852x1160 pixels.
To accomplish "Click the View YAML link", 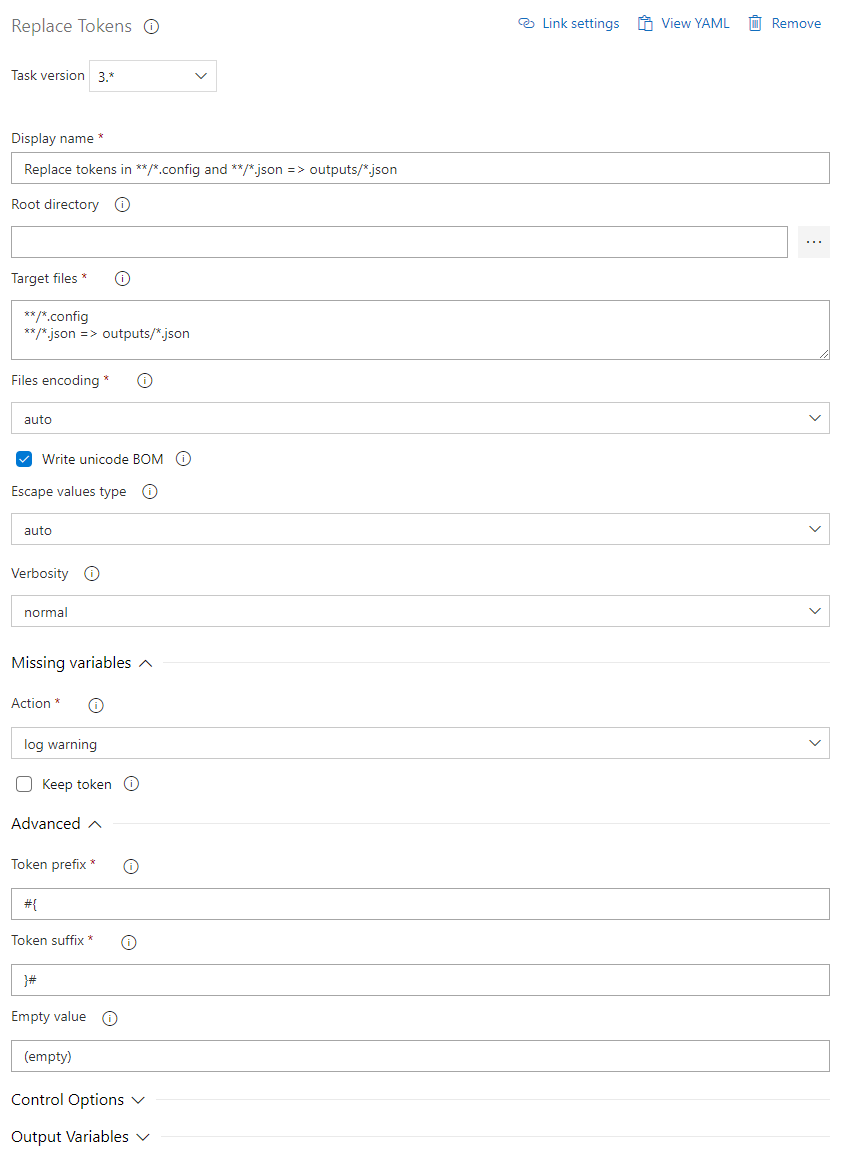I will click(683, 23).
